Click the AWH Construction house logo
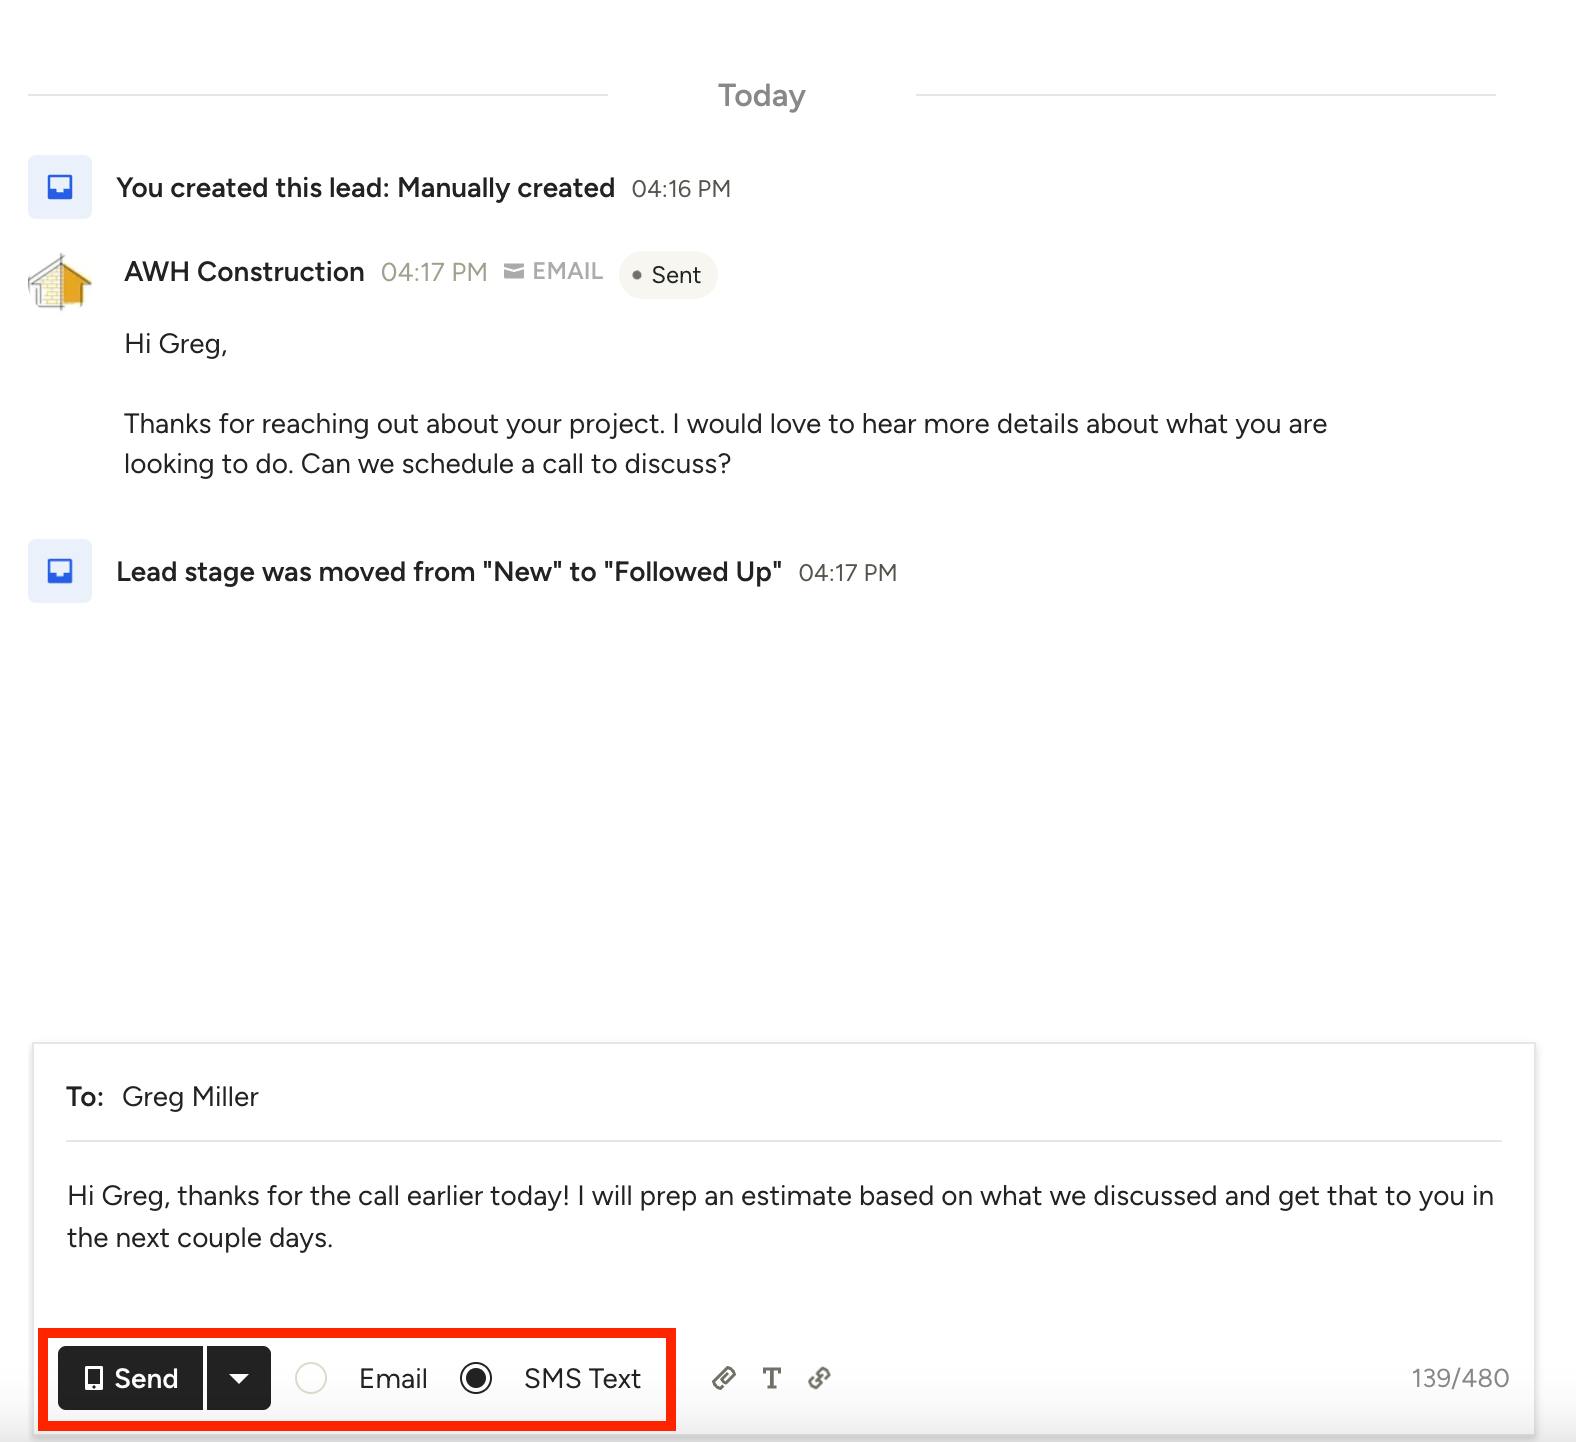Image resolution: width=1576 pixels, height=1442 pixels. [x=60, y=282]
